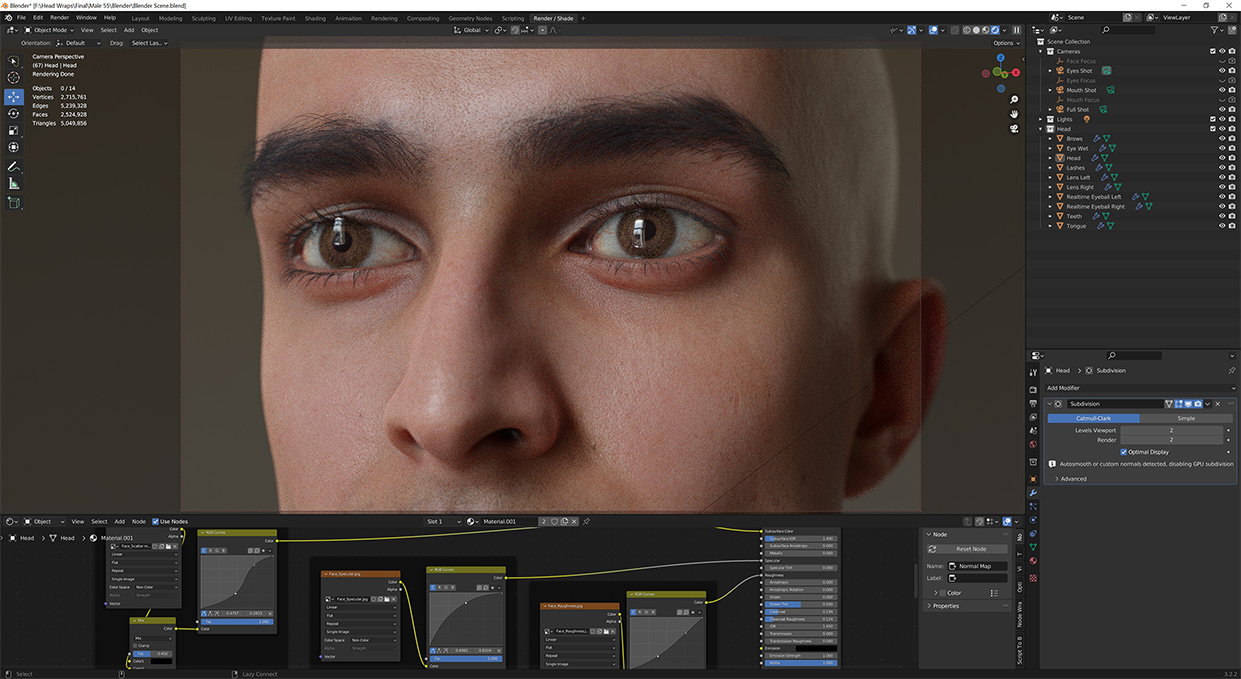Click the outliner search field

tap(1130, 29)
